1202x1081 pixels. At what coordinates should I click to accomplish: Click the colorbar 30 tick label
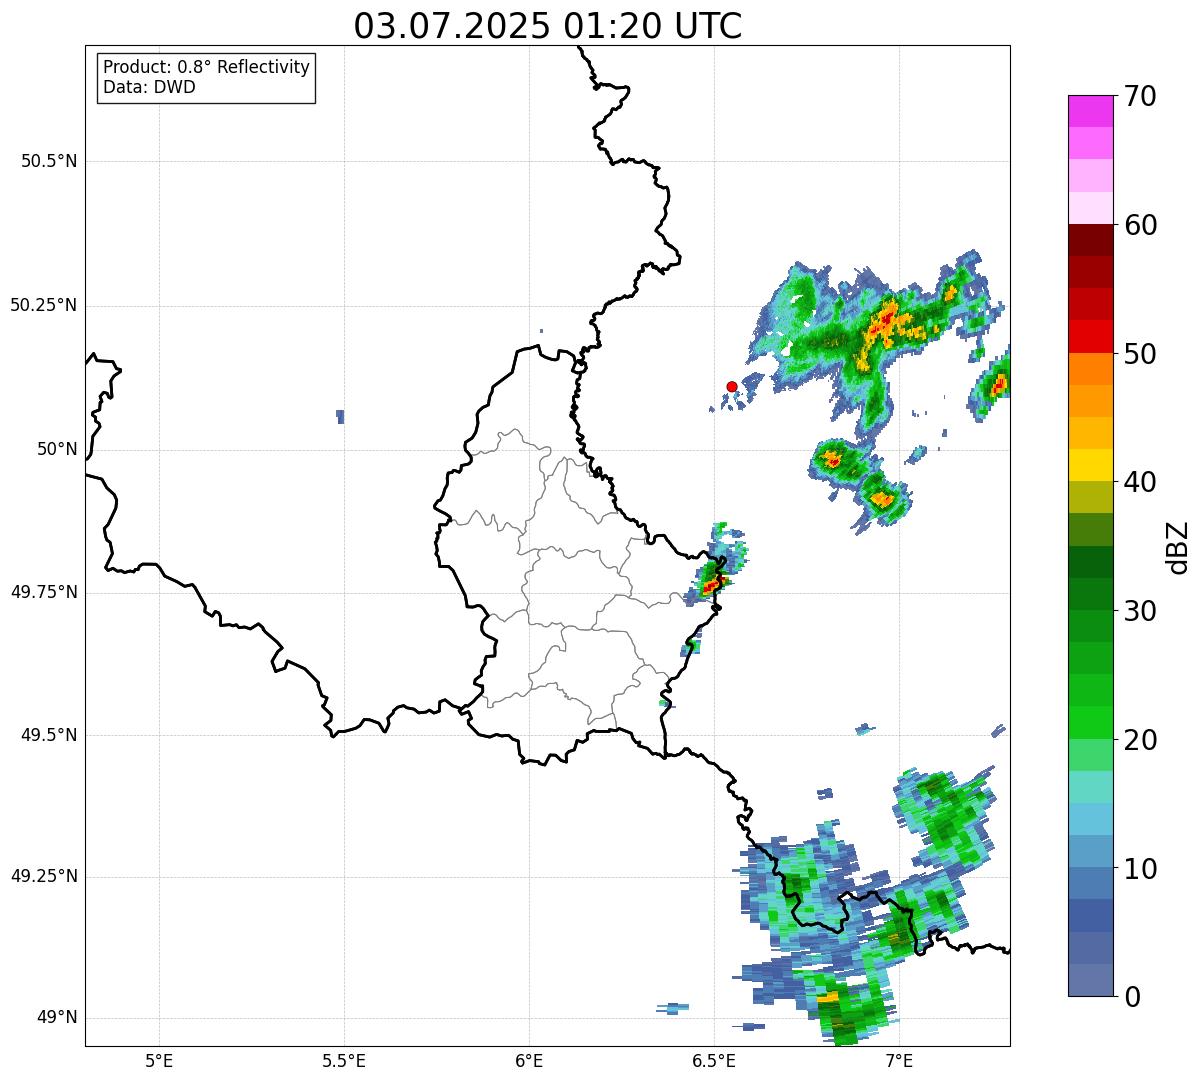[x=1140, y=611]
